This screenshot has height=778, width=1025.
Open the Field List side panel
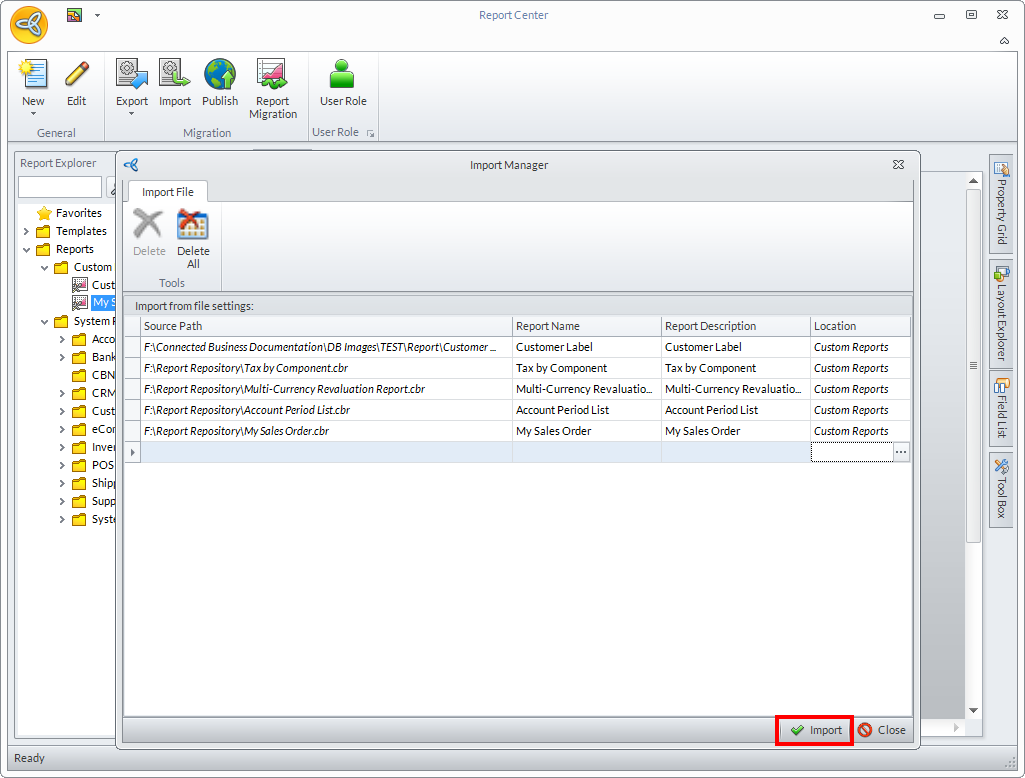tap(1000, 406)
